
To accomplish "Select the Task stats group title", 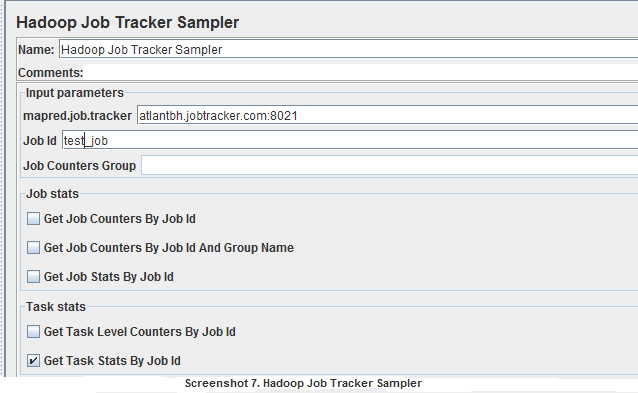I will [56, 307].
